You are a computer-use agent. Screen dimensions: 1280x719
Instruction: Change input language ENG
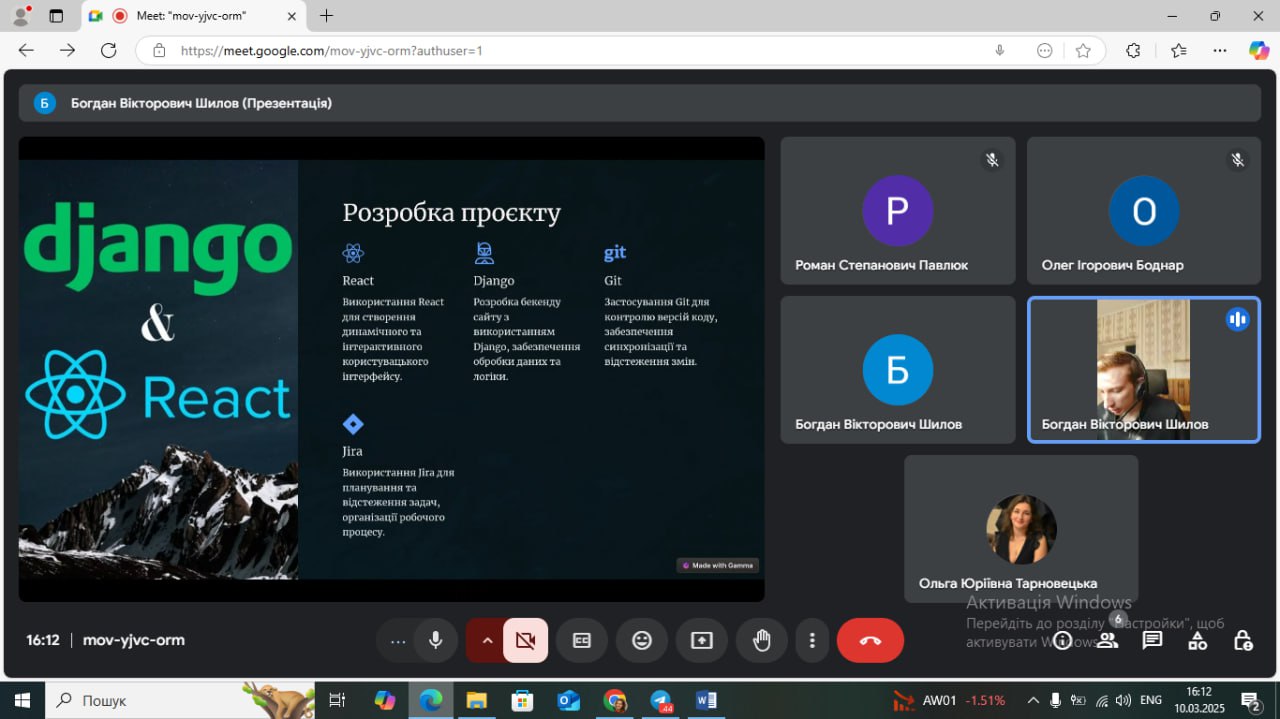point(1151,700)
